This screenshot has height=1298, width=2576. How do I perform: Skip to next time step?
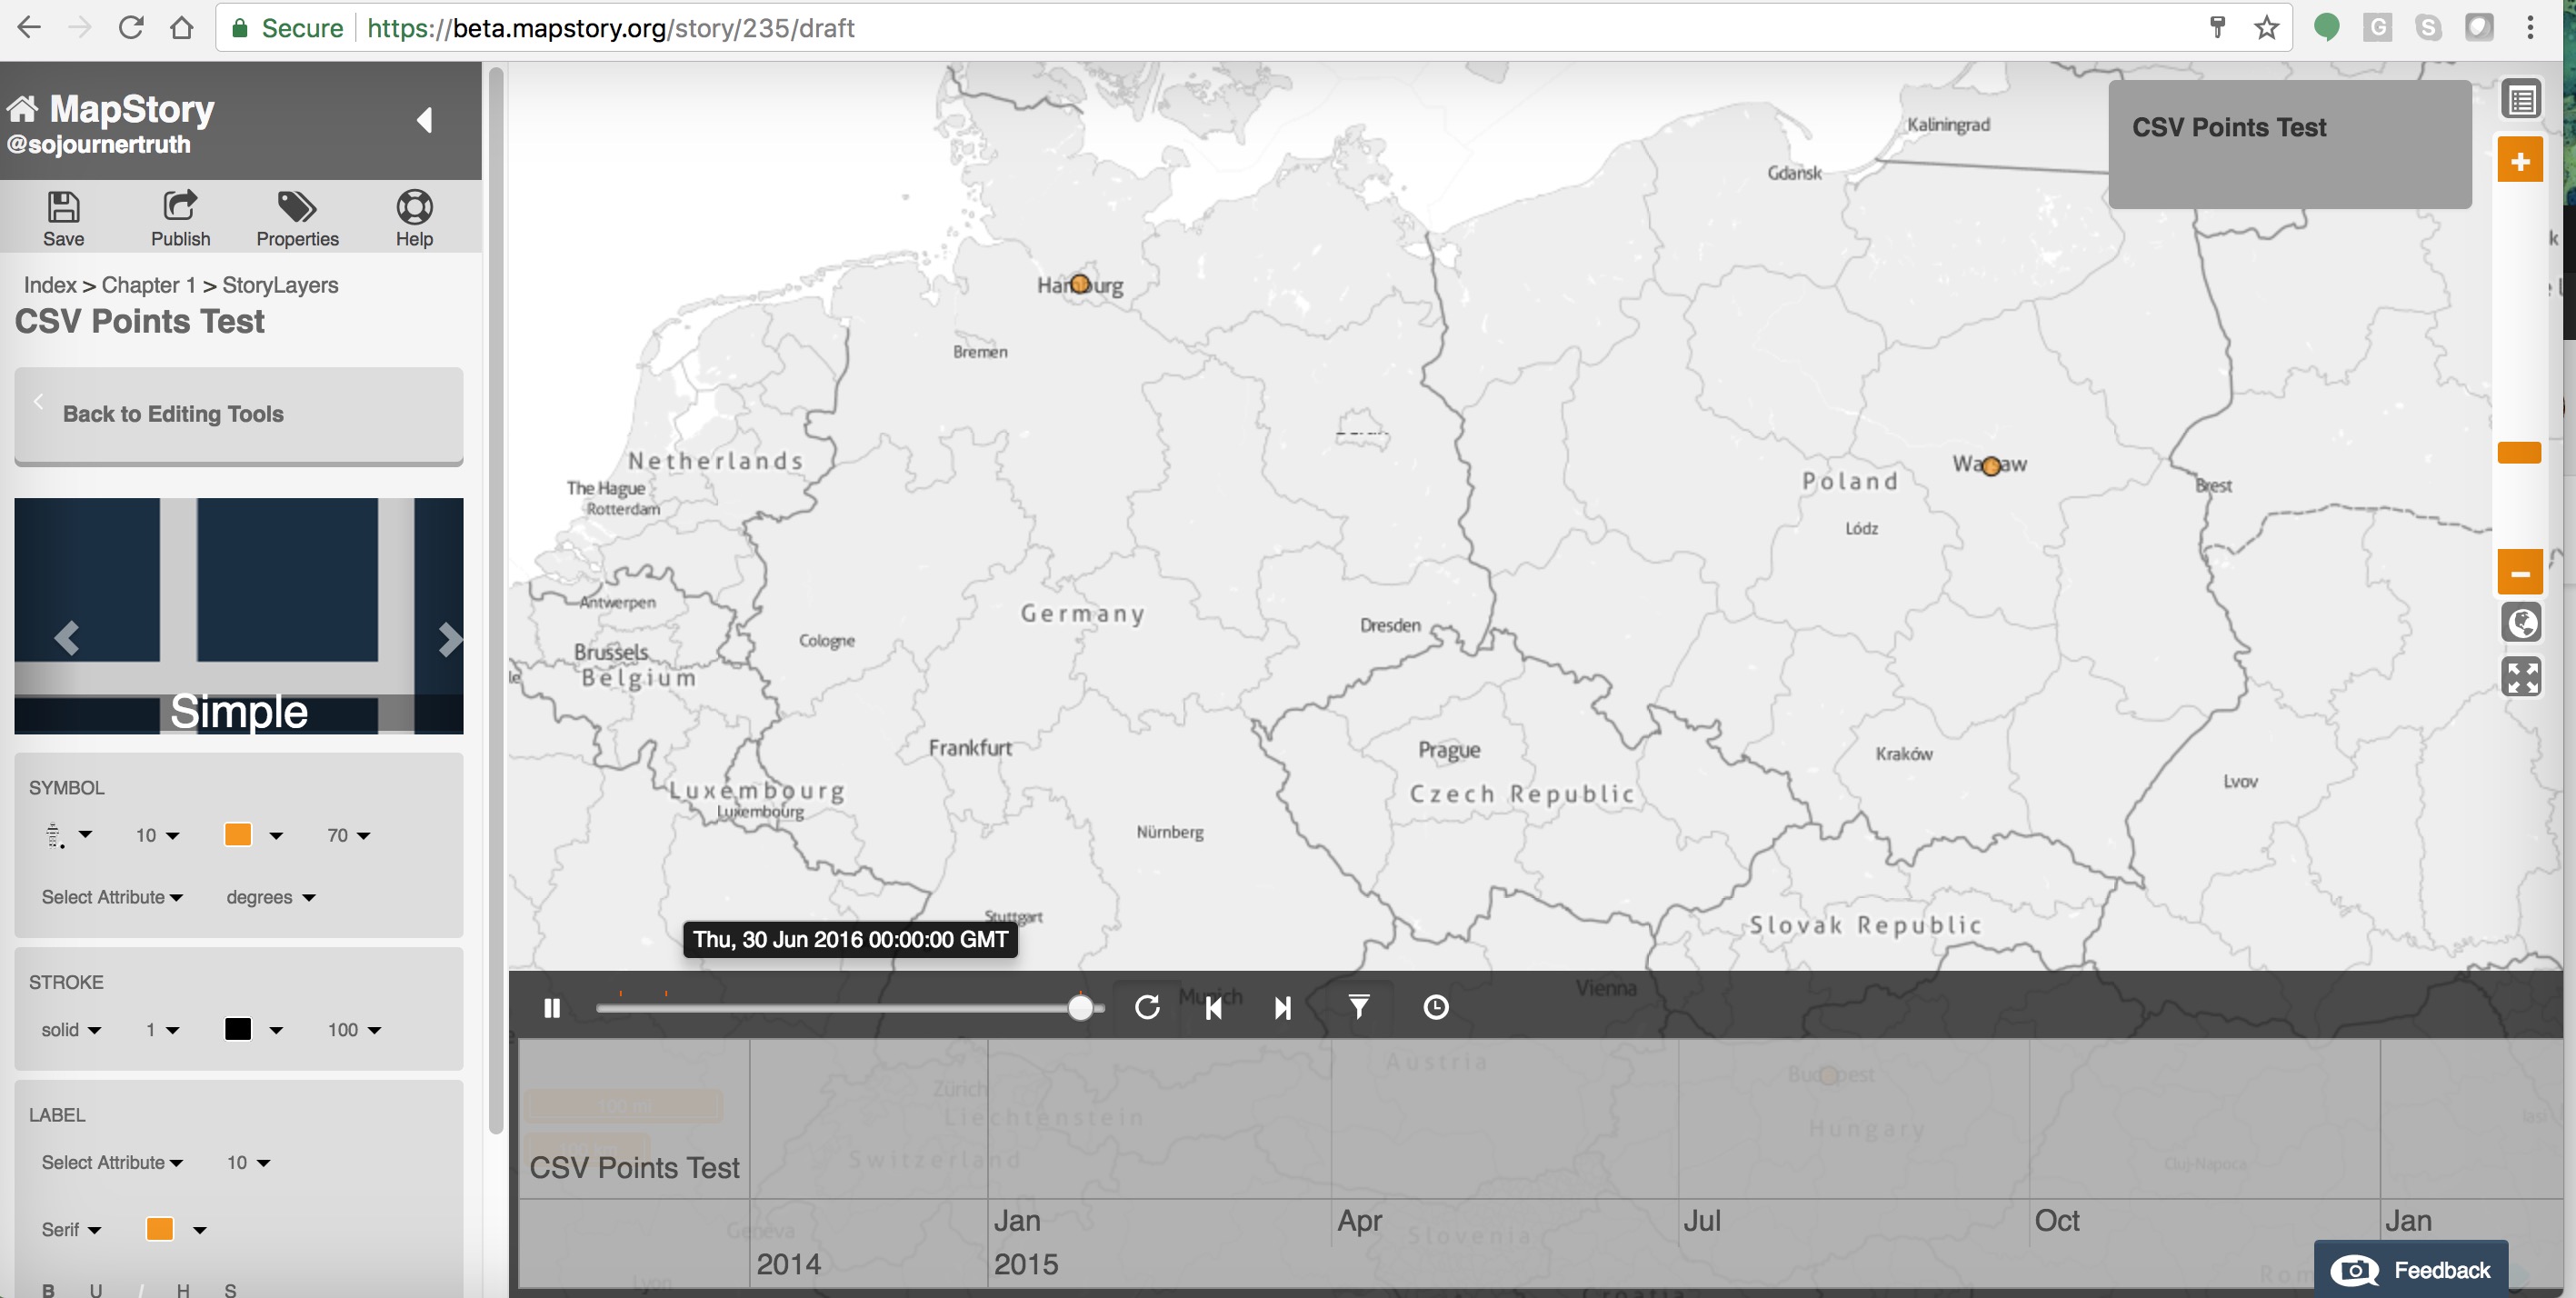point(1282,1008)
